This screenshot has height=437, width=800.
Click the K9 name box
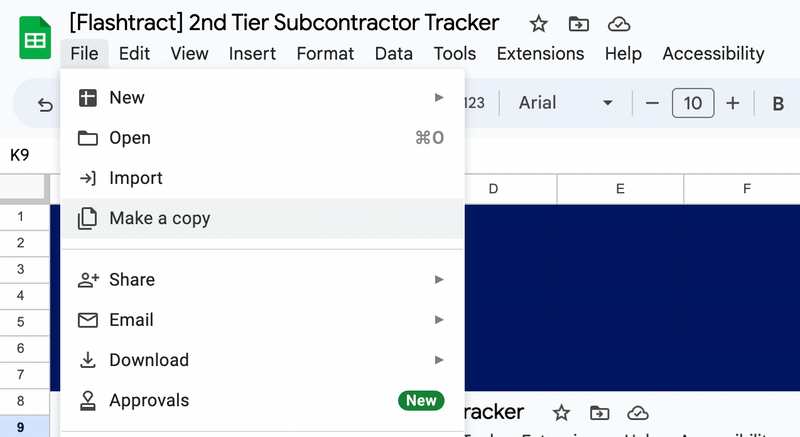[20, 155]
